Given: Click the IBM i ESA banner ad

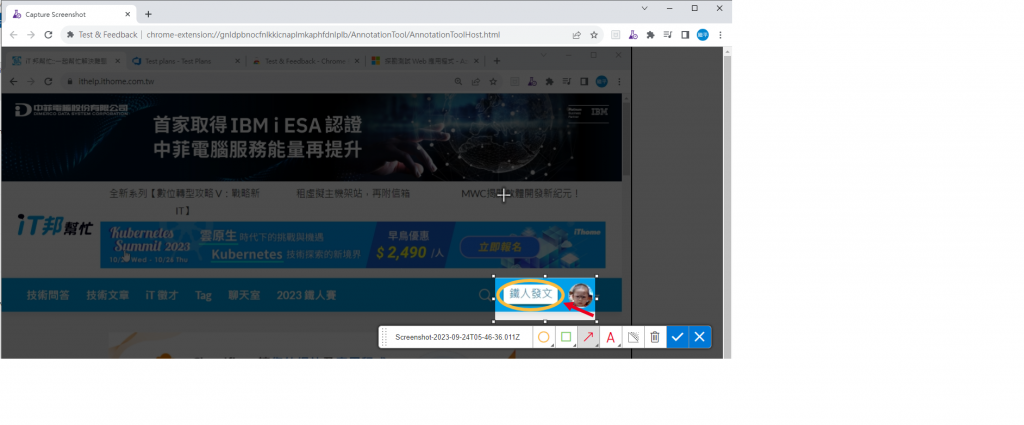Looking at the screenshot, I should click(x=312, y=137).
